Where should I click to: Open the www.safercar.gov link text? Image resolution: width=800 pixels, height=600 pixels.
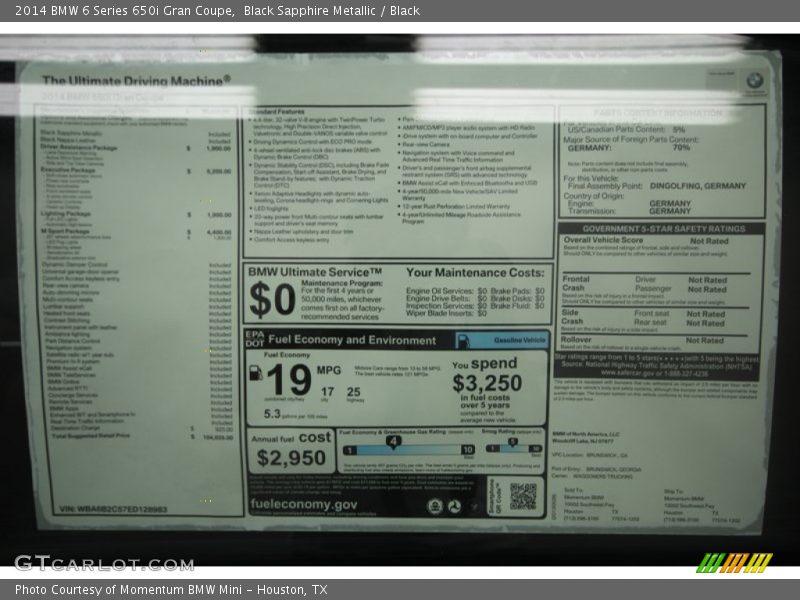(x=654, y=373)
